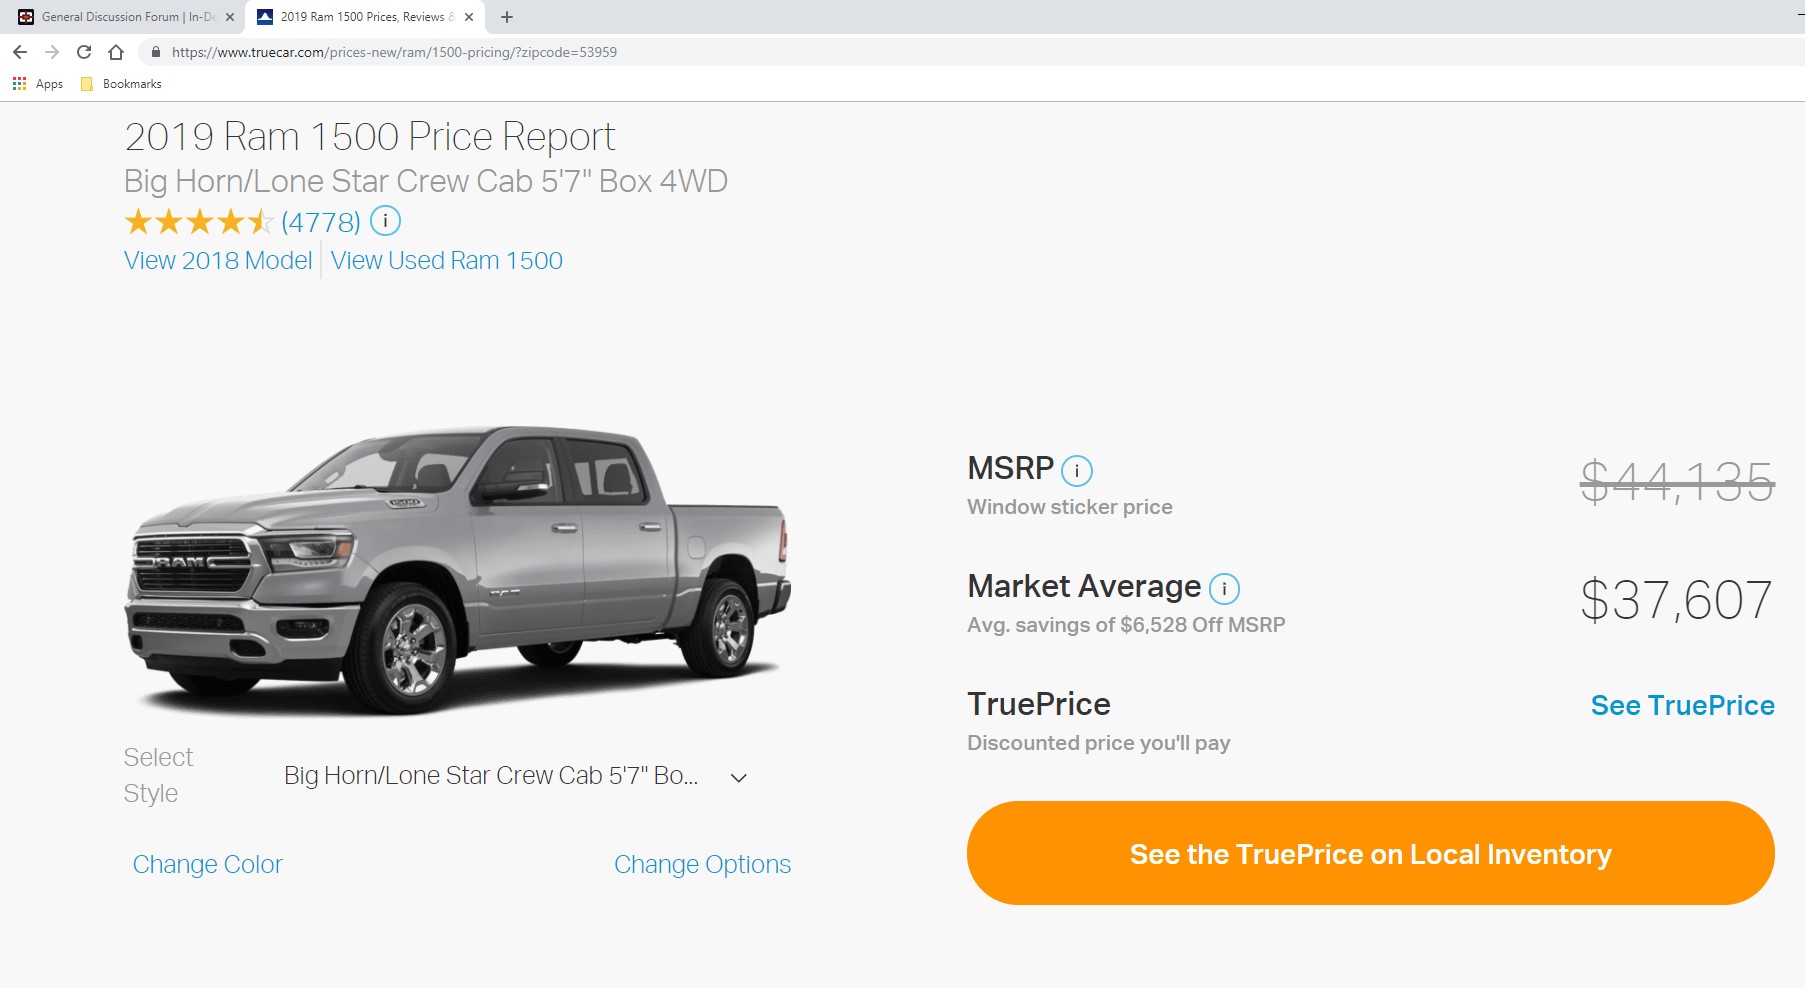This screenshot has width=1805, height=988.
Task: Reload the current page
Action: point(84,52)
